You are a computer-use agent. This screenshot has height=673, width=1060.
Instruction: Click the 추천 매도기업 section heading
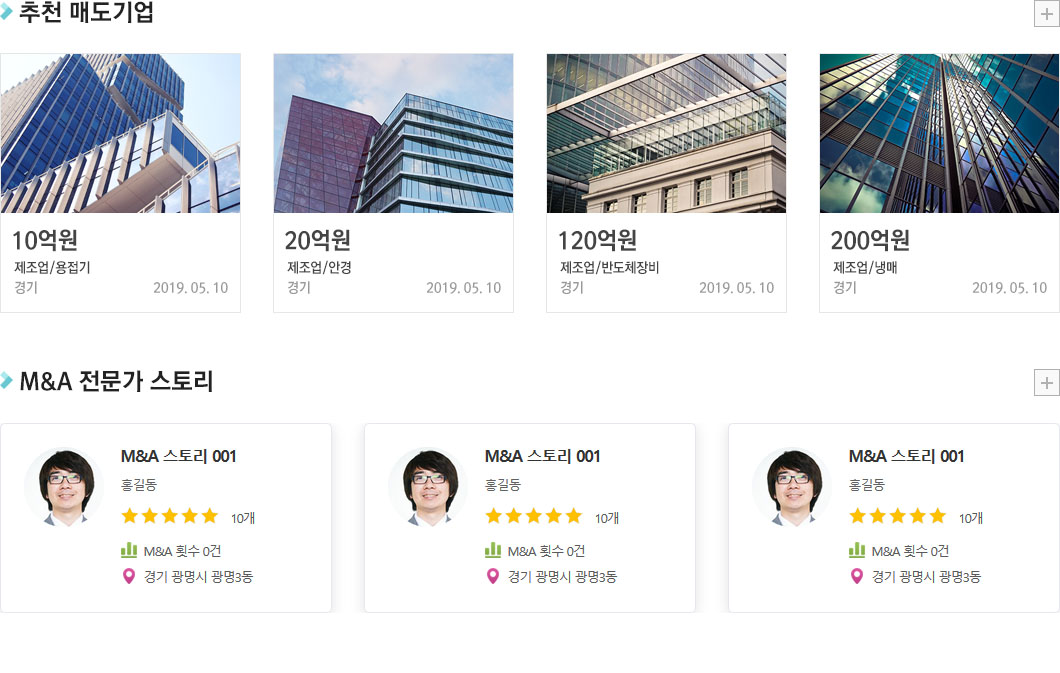pos(87,12)
